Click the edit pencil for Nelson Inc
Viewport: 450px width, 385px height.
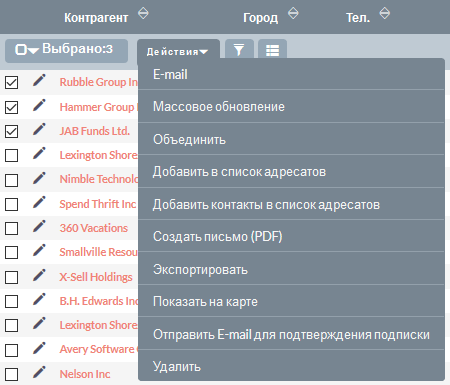[x=39, y=372]
